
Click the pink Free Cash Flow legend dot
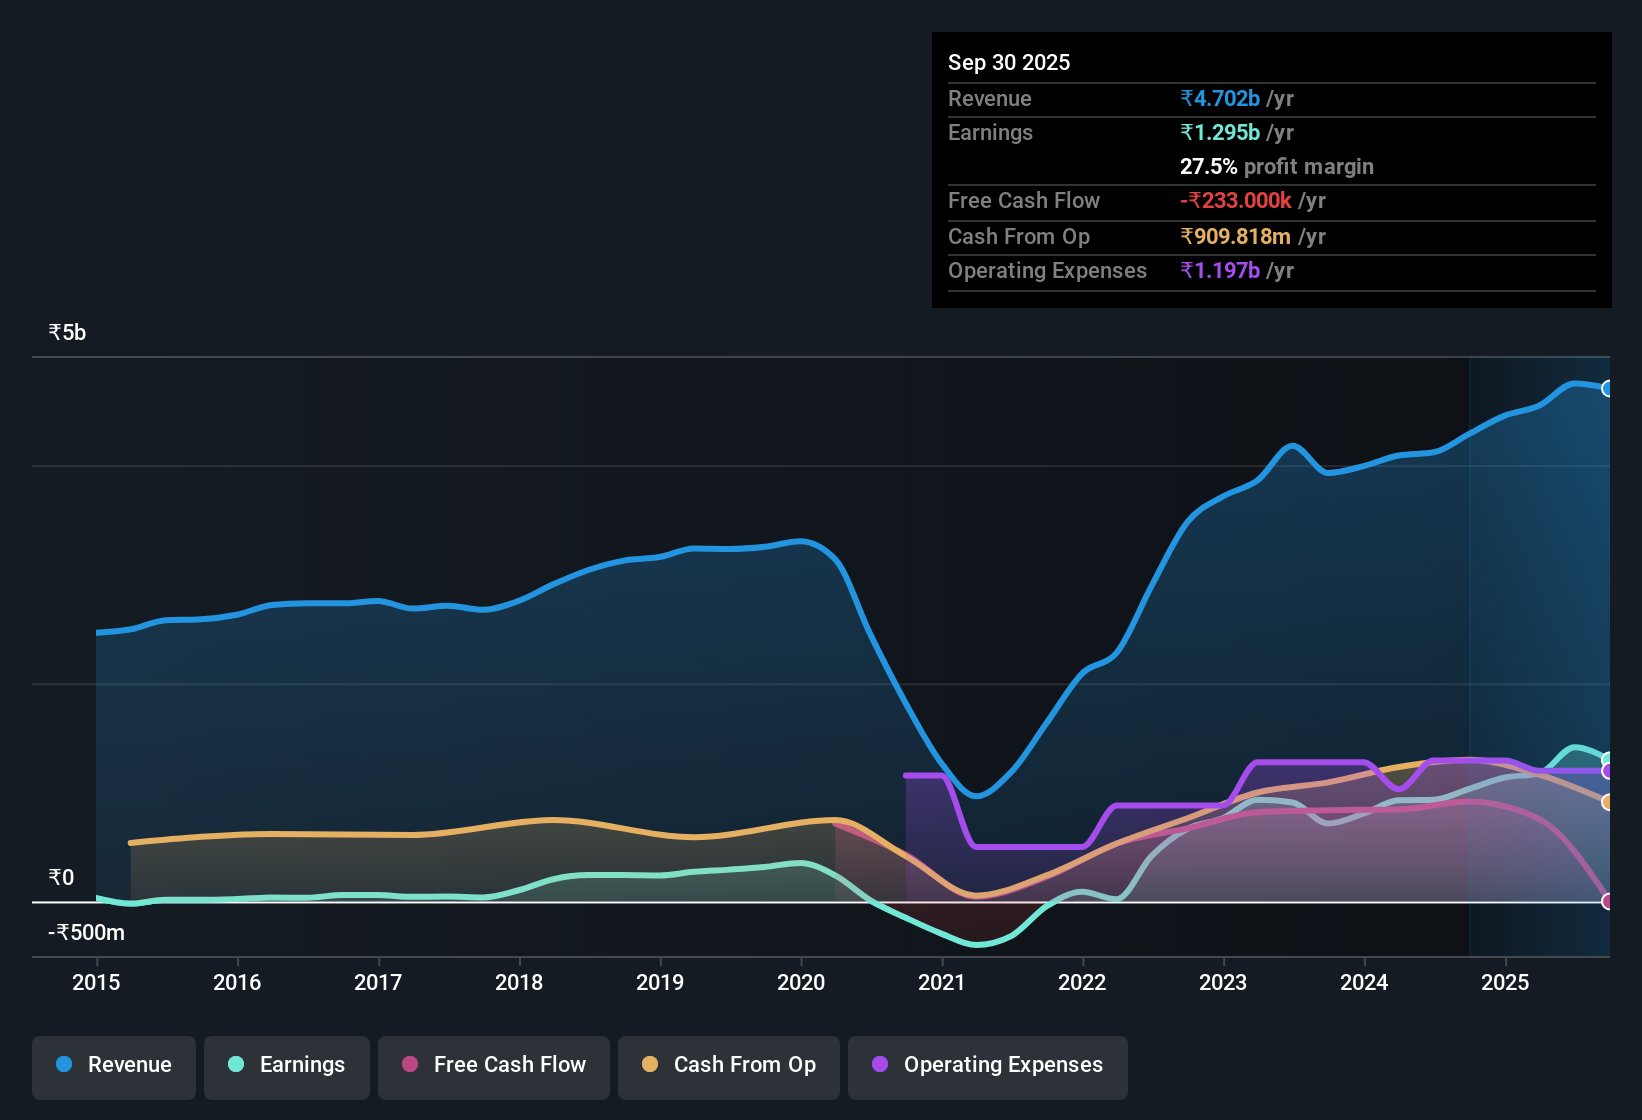tap(408, 1065)
